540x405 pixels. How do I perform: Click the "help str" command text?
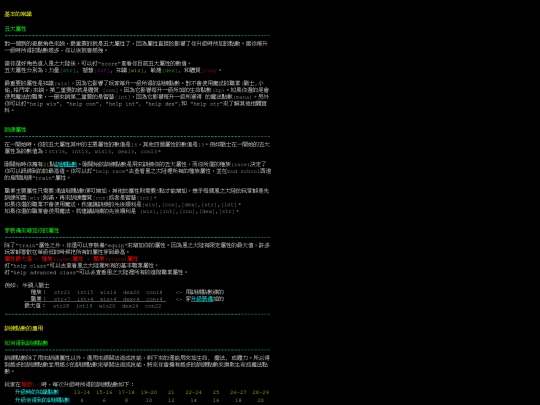[205, 104]
